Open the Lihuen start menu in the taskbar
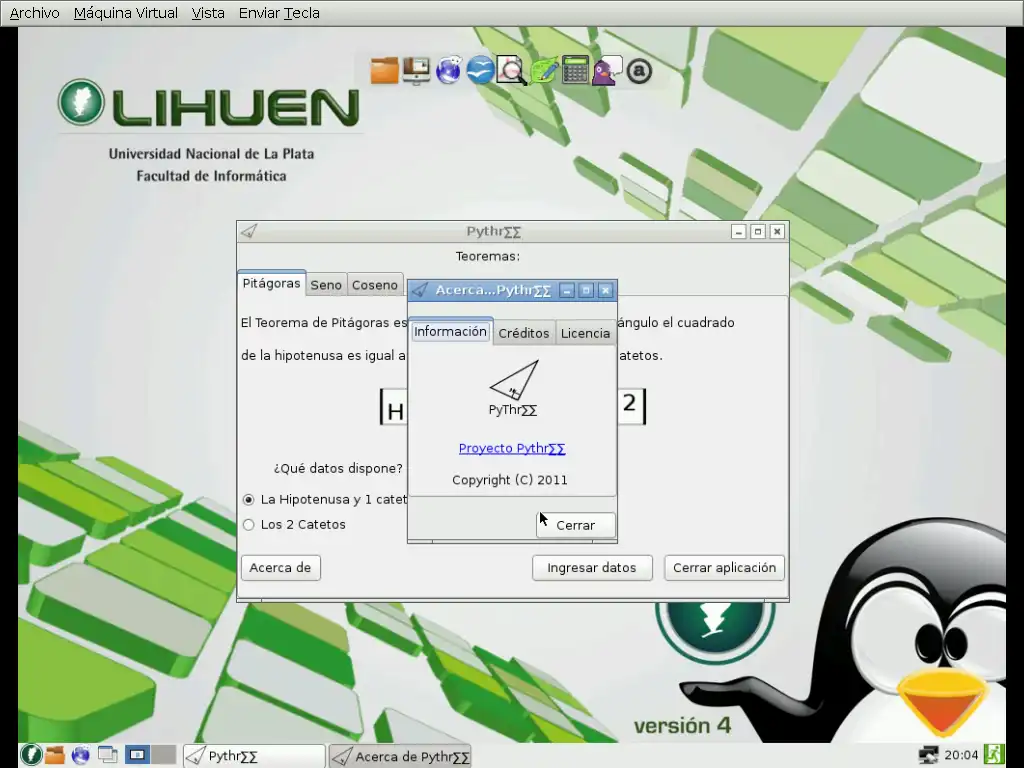Image resolution: width=1024 pixels, height=768 pixels. (31, 755)
